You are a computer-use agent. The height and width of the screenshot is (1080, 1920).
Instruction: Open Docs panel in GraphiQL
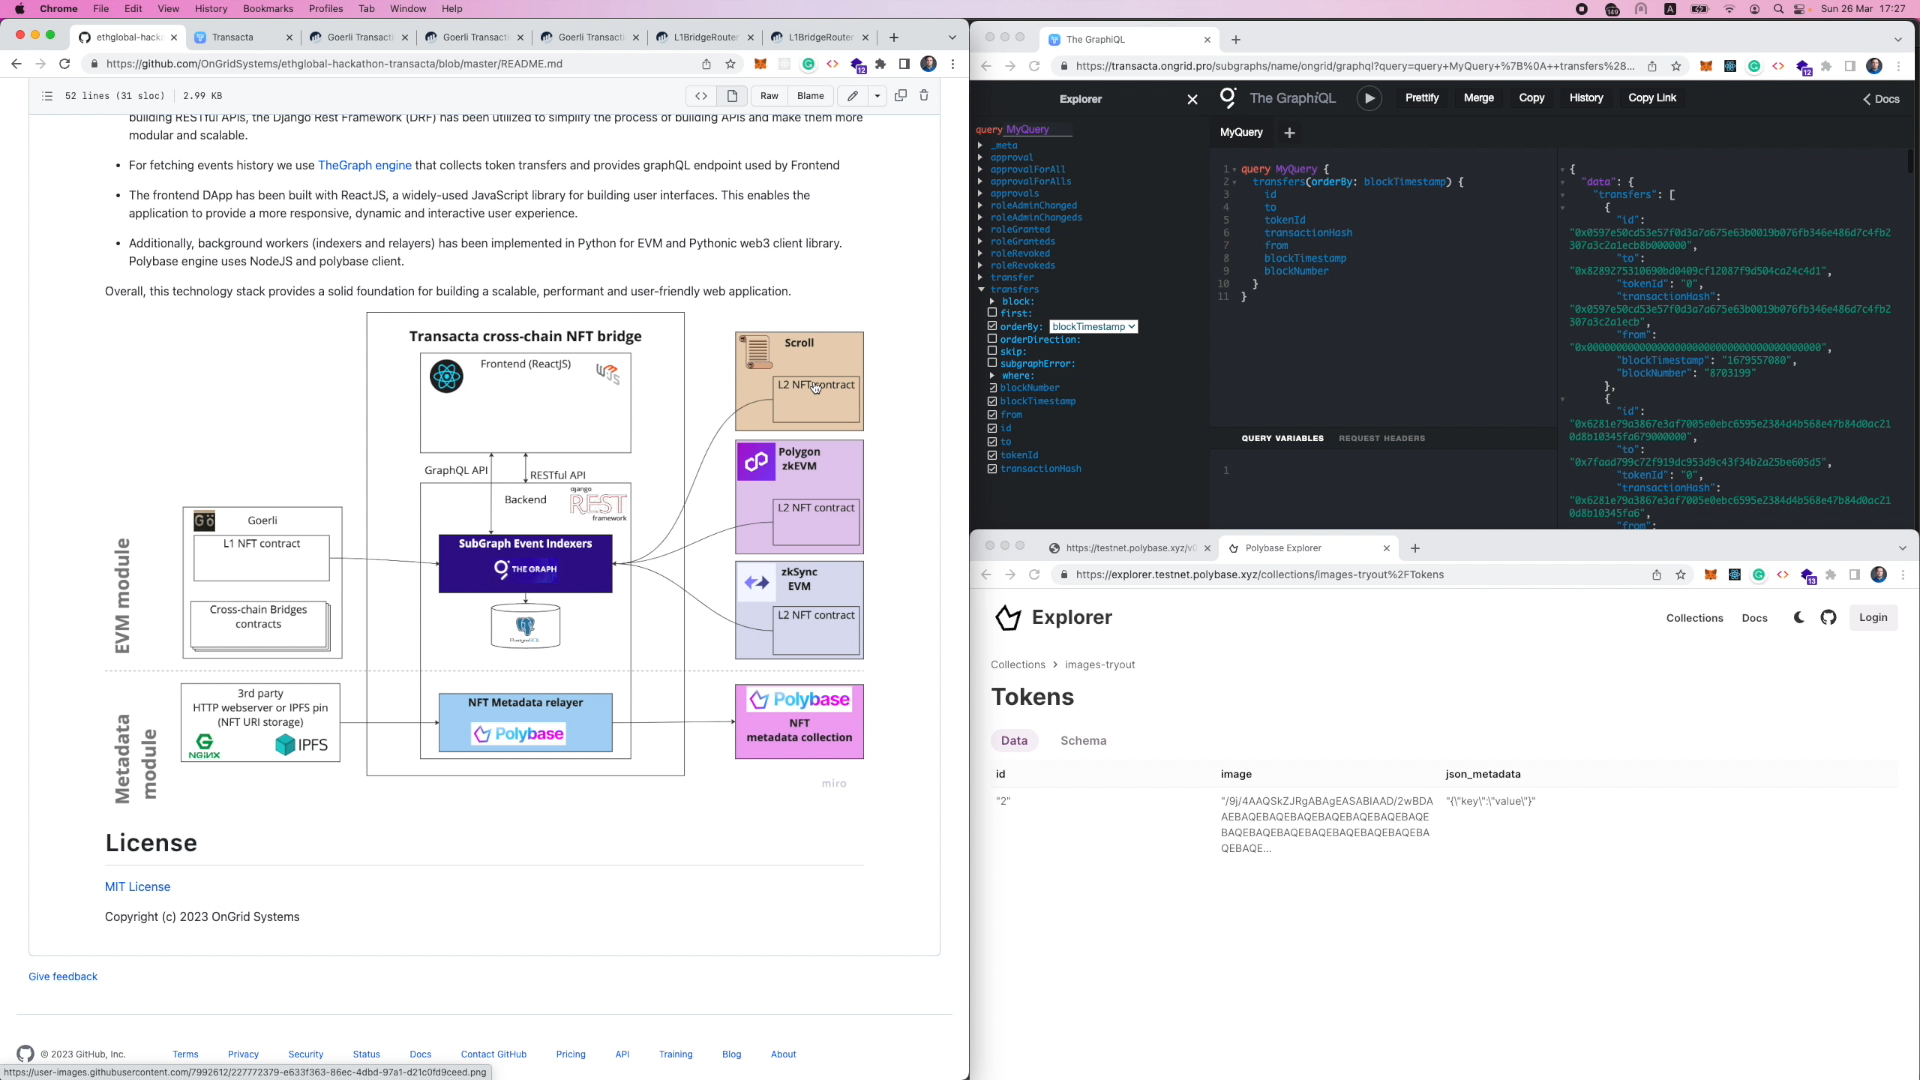[x=1881, y=99]
